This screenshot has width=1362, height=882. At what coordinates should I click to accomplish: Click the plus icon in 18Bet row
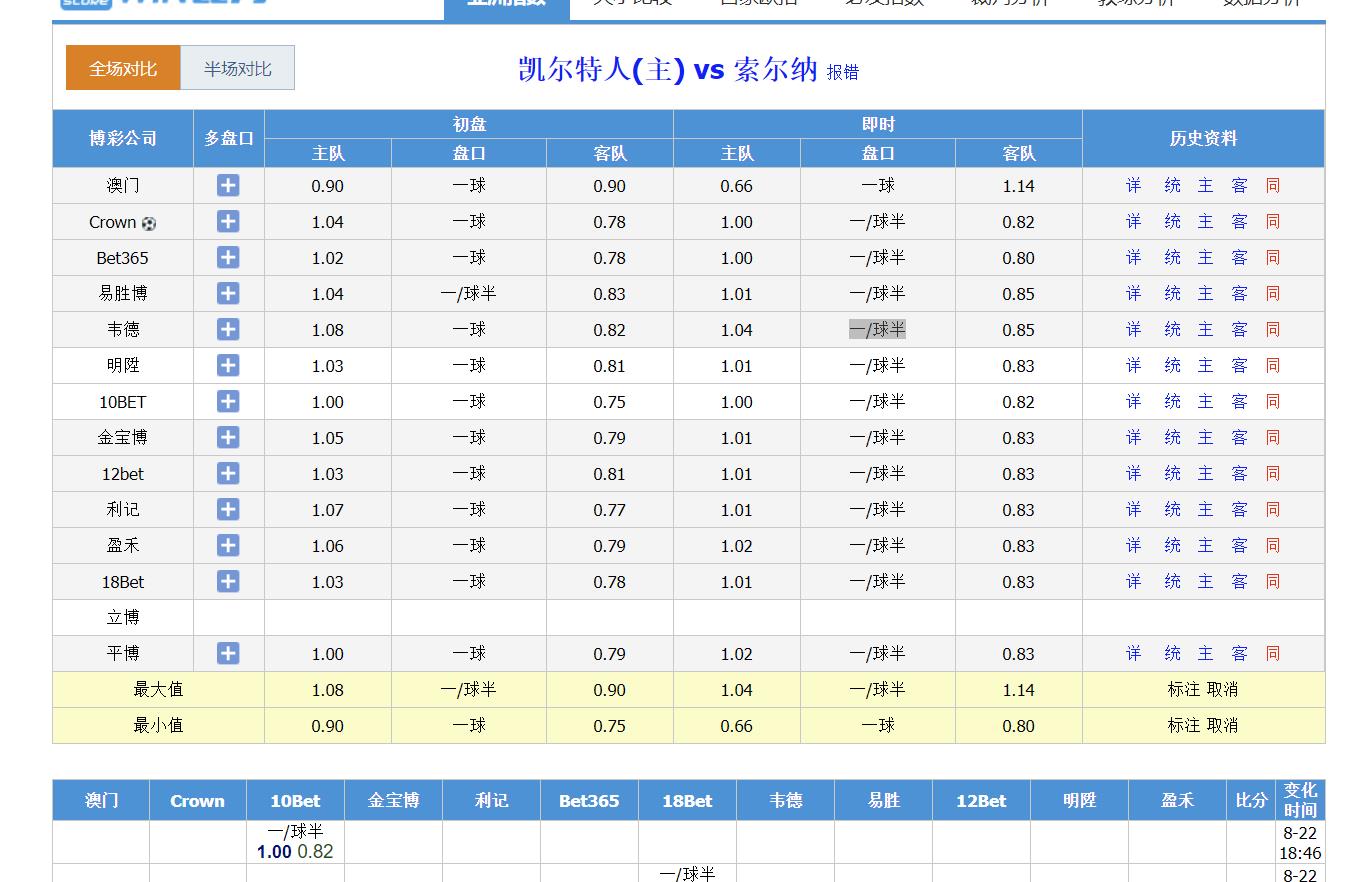[228, 581]
